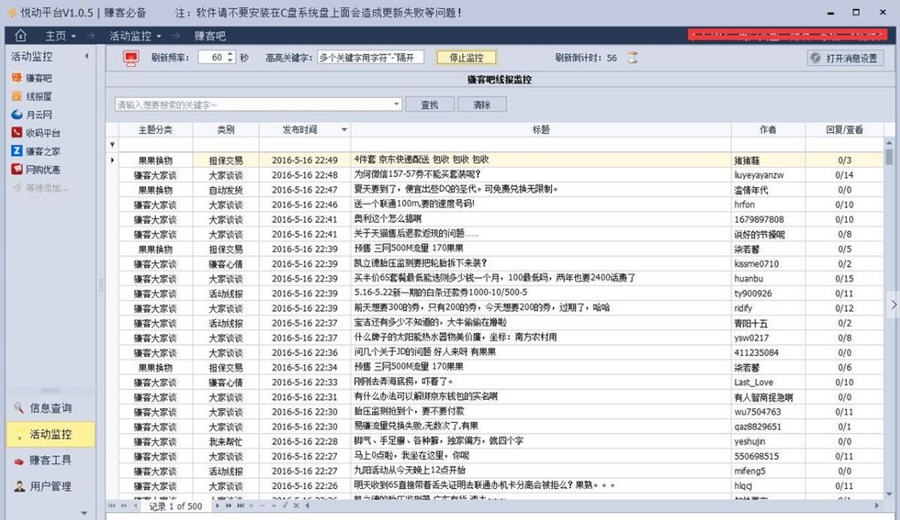Click the sidebar bottom overflow arrow

tap(84, 513)
